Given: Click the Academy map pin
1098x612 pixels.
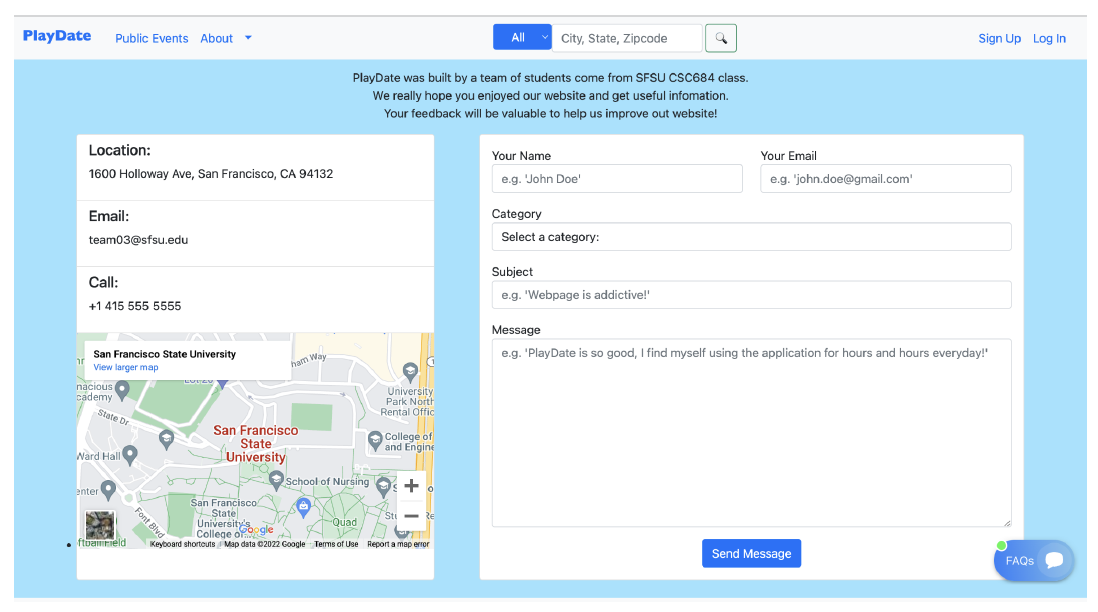Looking at the screenshot, I should pyautogui.click(x=122, y=391).
